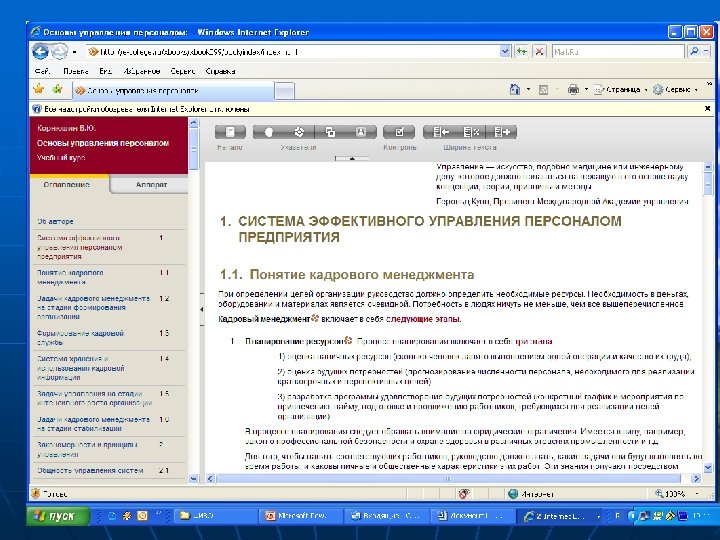This screenshot has width=720, height=540.
Task: Click the Internet Explorer information bar message
Action: point(147,109)
